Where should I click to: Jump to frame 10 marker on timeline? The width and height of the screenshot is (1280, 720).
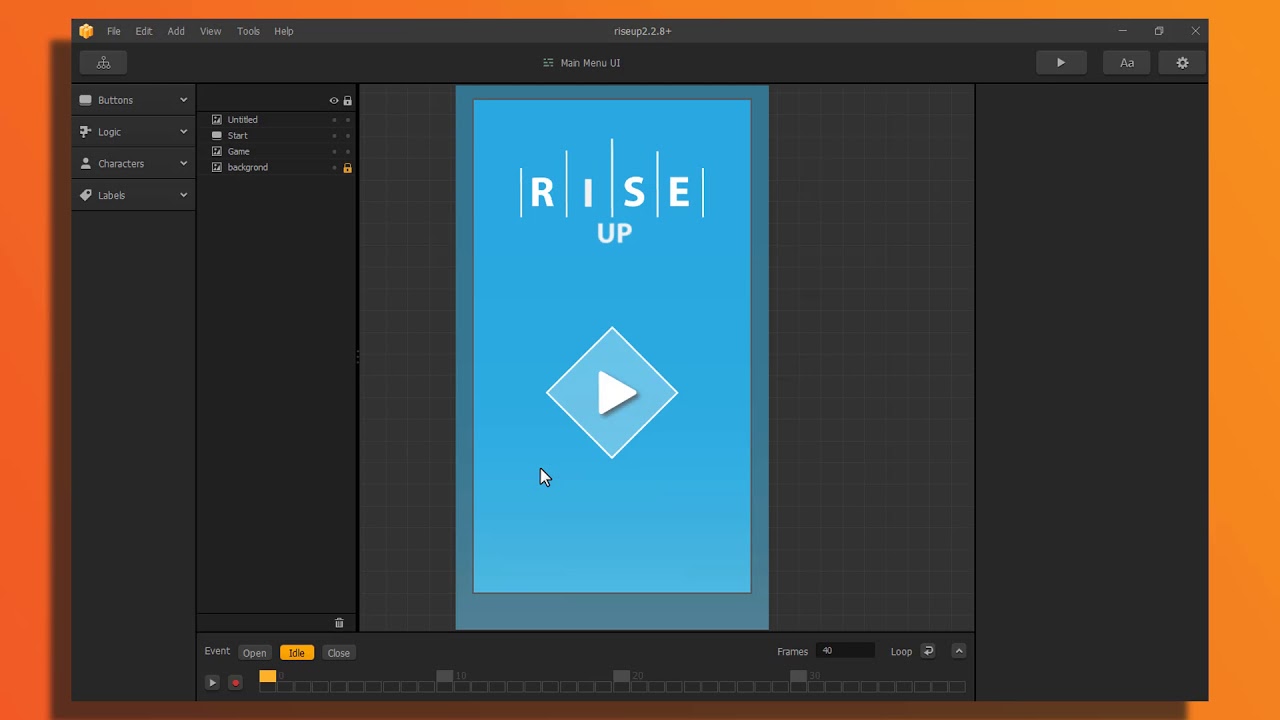(444, 677)
